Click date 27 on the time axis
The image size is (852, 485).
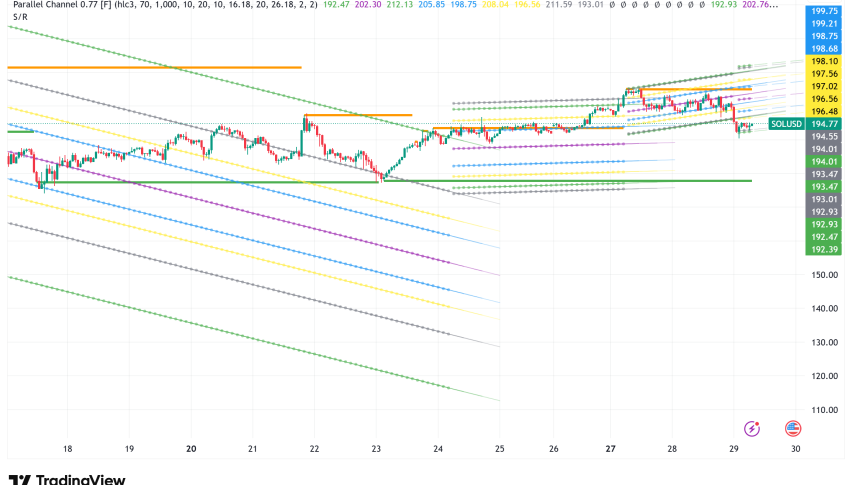[x=609, y=450]
